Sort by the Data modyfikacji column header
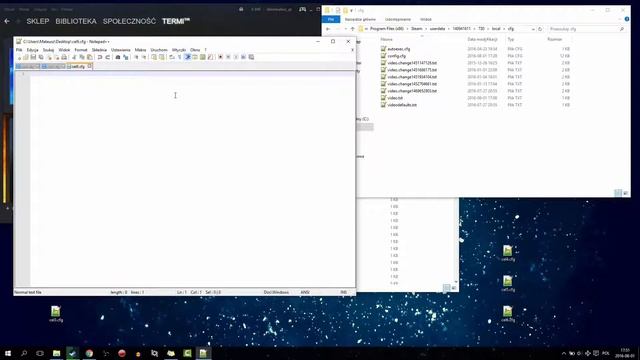Viewport: 640px width, 360px height. pos(482,39)
